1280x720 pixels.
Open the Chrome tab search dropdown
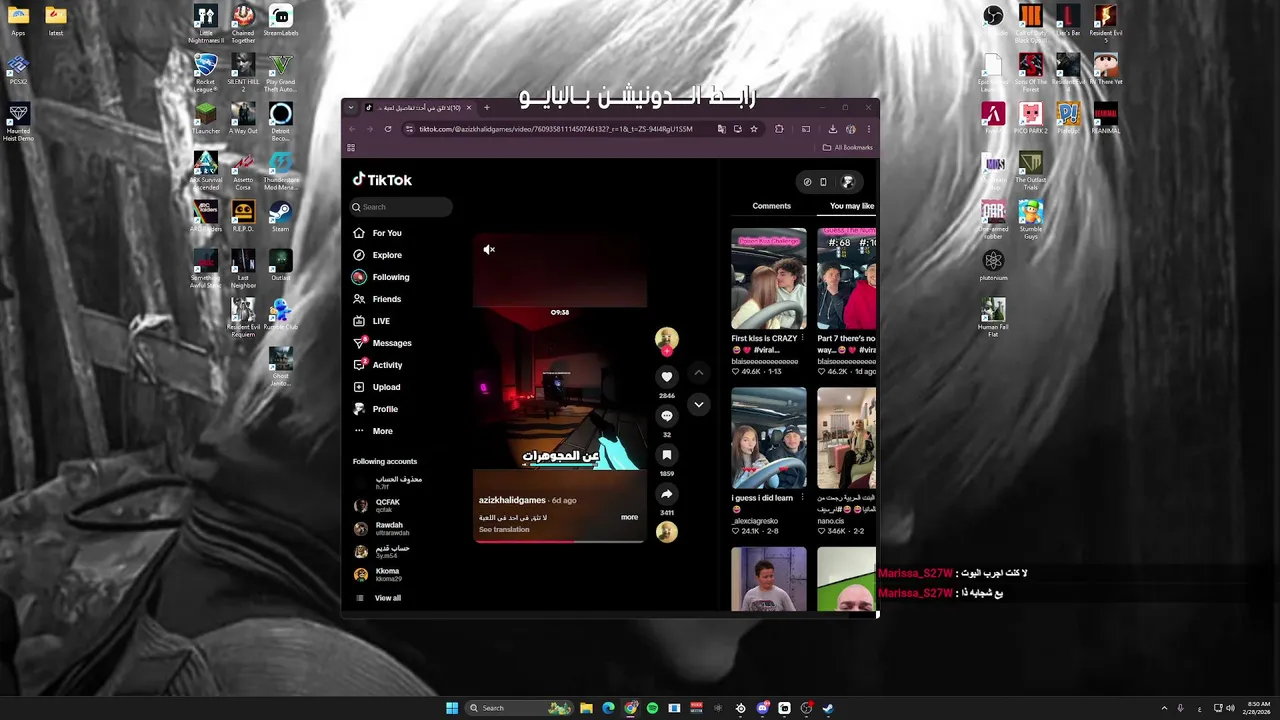coord(352,108)
